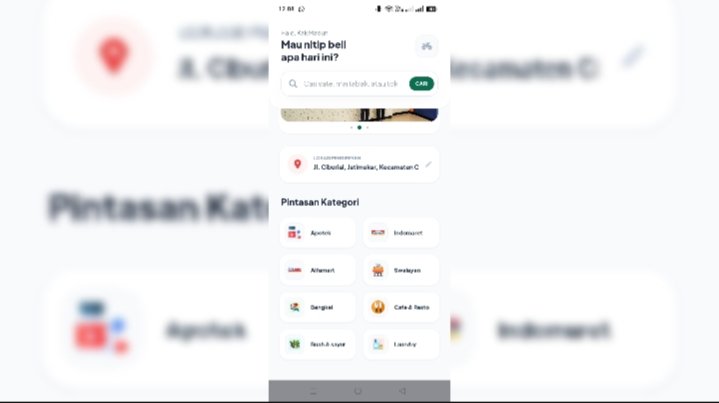Select the third banner carousel dot
The image size is (719, 403).
(x=367, y=127)
